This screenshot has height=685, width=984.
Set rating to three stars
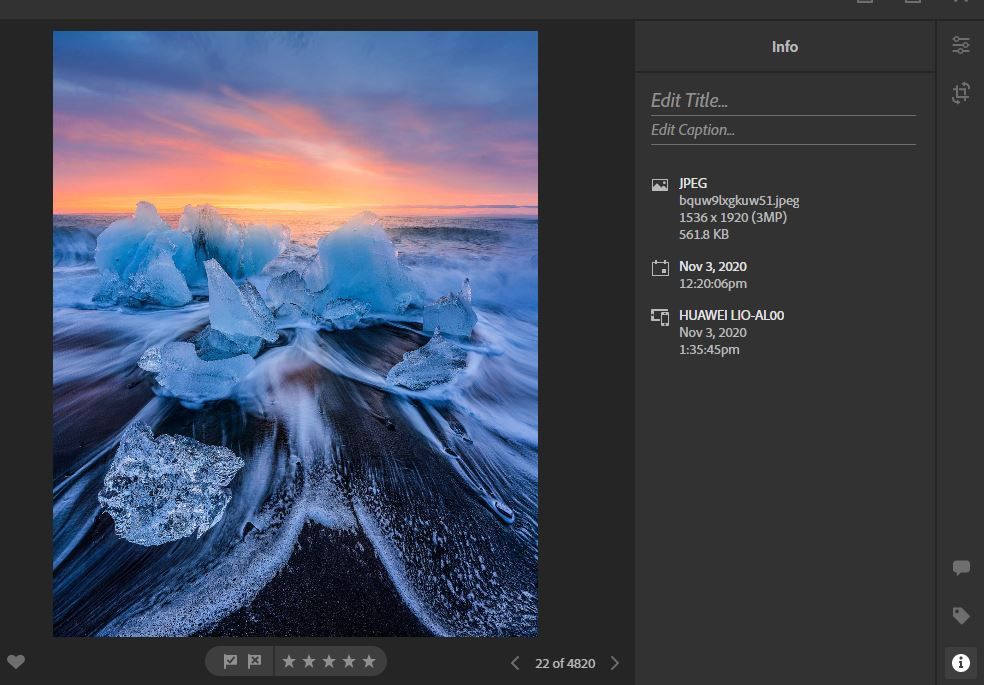(x=329, y=661)
